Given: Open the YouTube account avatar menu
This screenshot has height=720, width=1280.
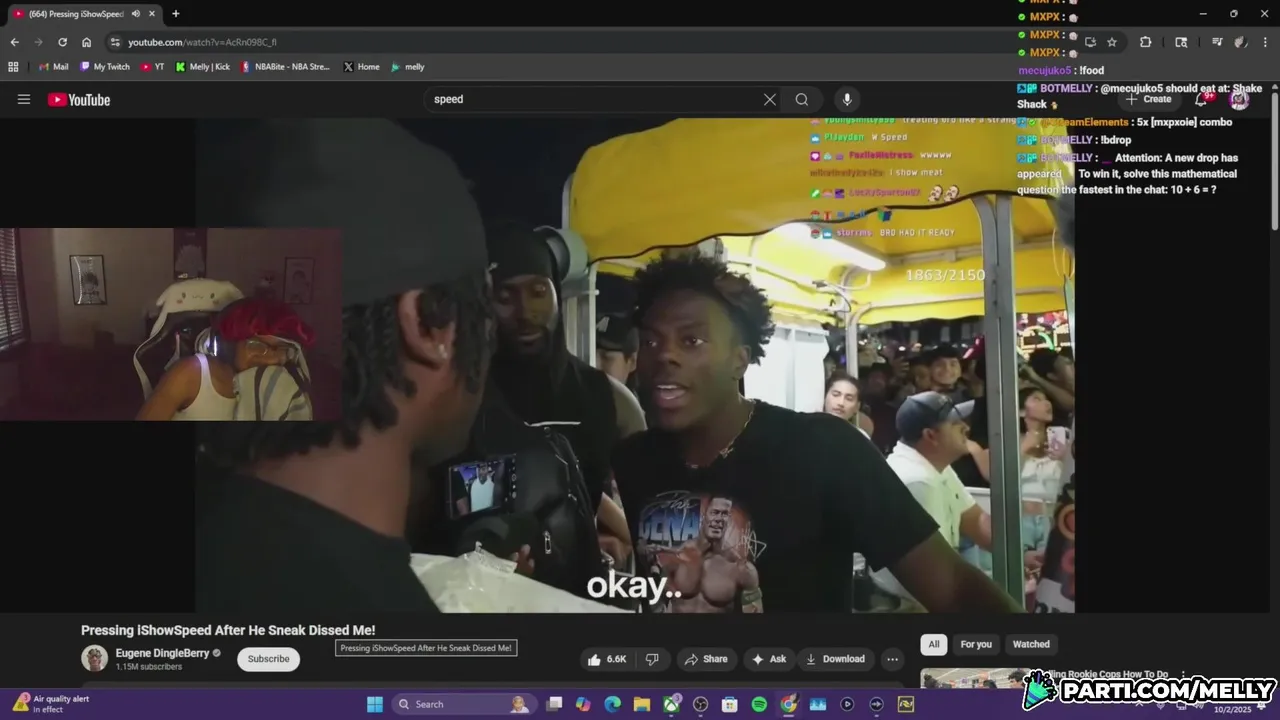Looking at the screenshot, I should (x=1240, y=99).
